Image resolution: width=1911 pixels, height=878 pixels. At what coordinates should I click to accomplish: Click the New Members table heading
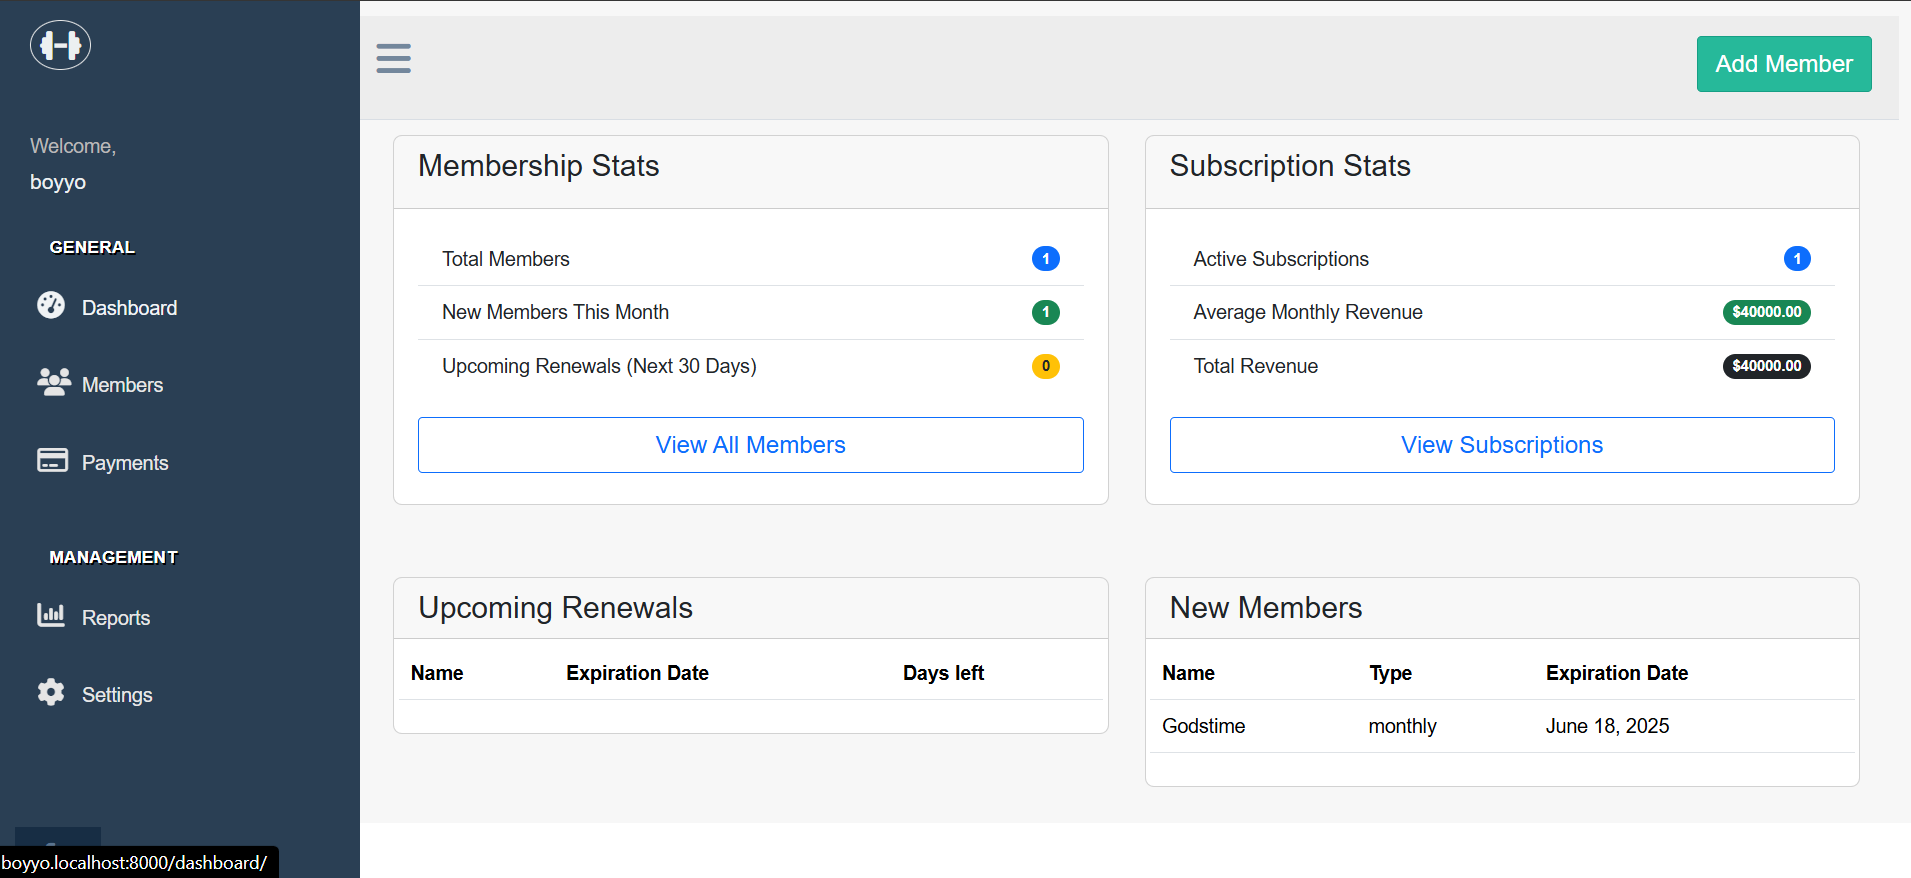pos(1266,608)
